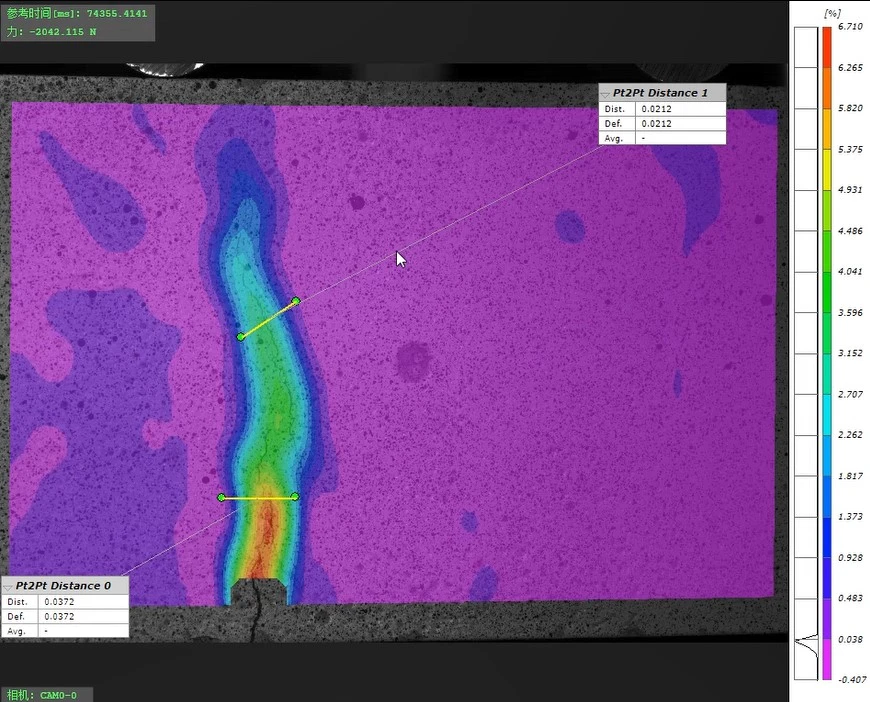Collapse the Pt2Pt Distance 0 panel triangle
The height and width of the screenshot is (702, 870).
point(9,586)
